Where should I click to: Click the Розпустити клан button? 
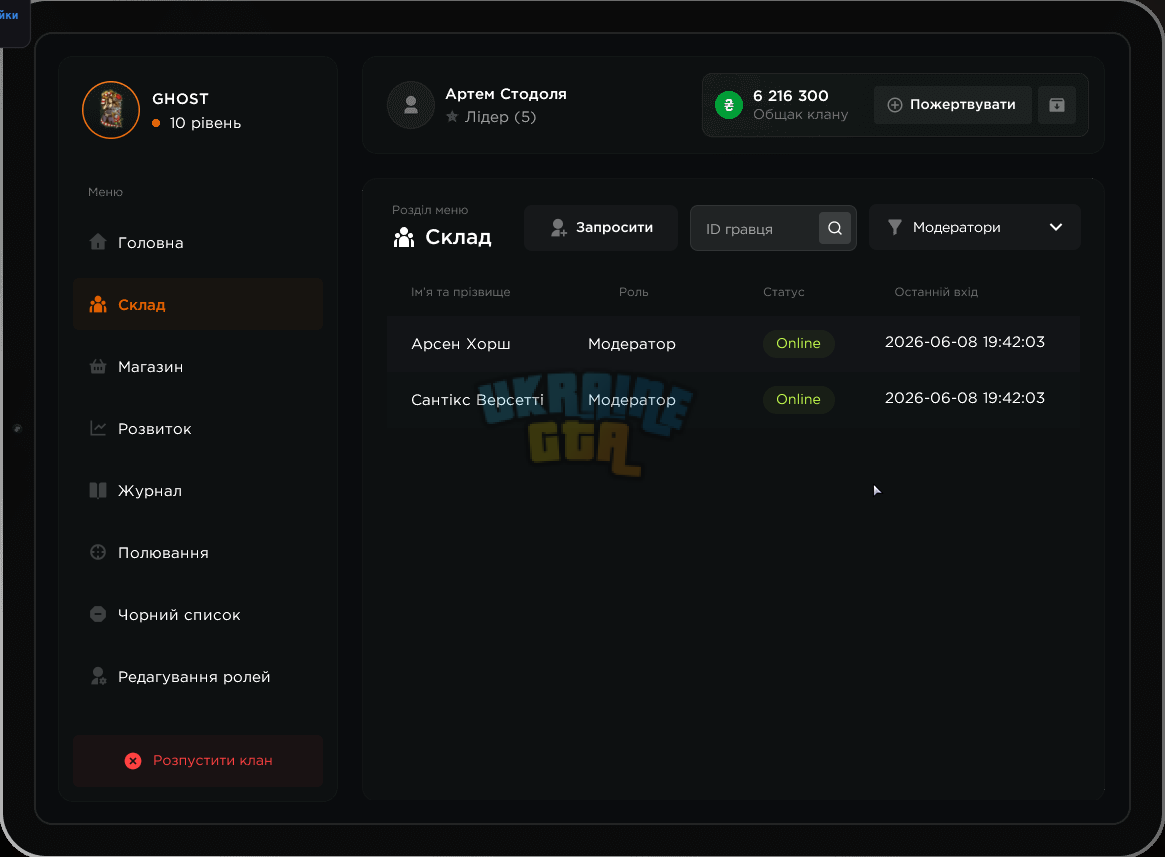[x=198, y=760]
